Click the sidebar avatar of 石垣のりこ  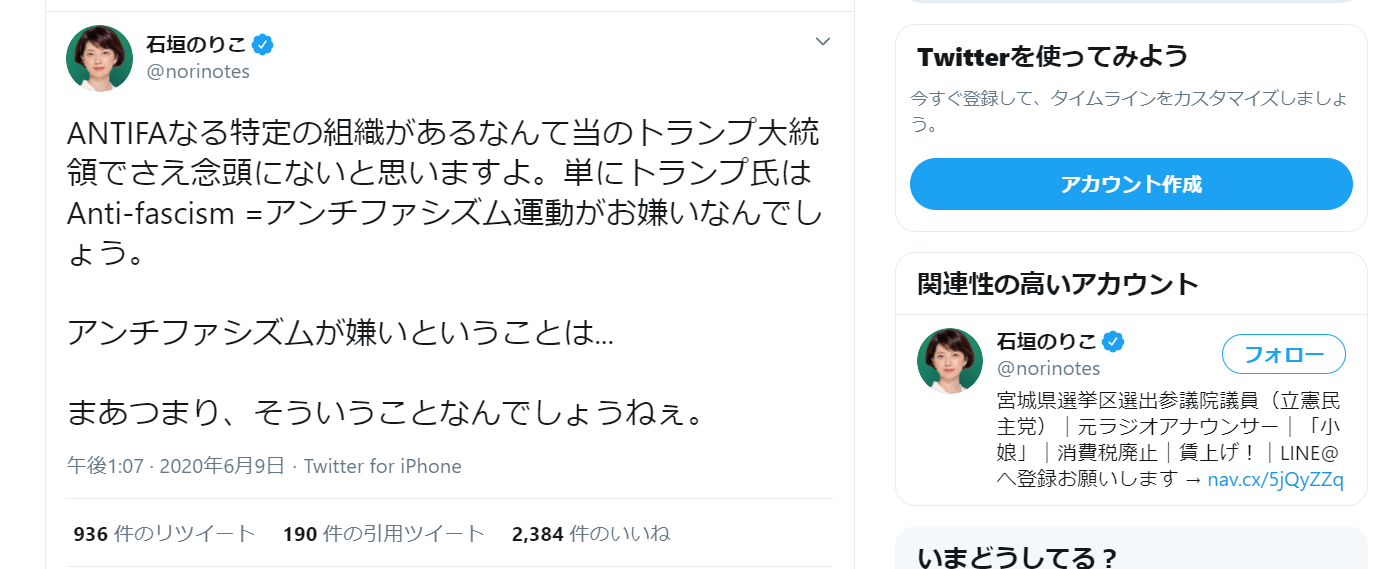[x=950, y=360]
